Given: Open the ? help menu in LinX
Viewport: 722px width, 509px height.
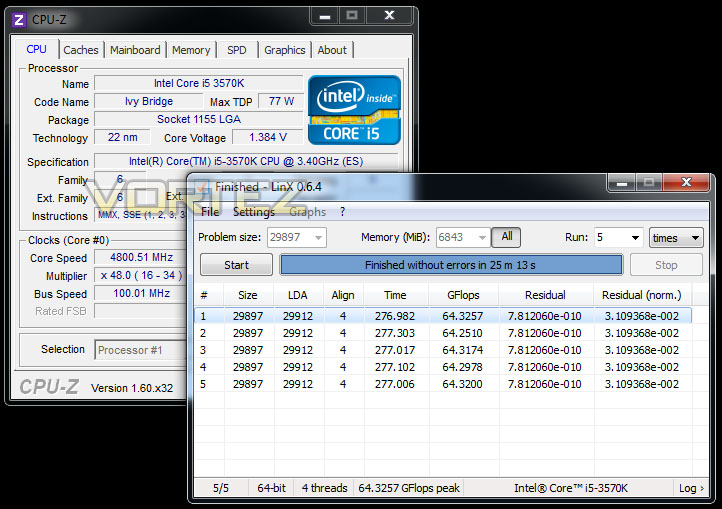Looking at the screenshot, I should pyautogui.click(x=342, y=212).
